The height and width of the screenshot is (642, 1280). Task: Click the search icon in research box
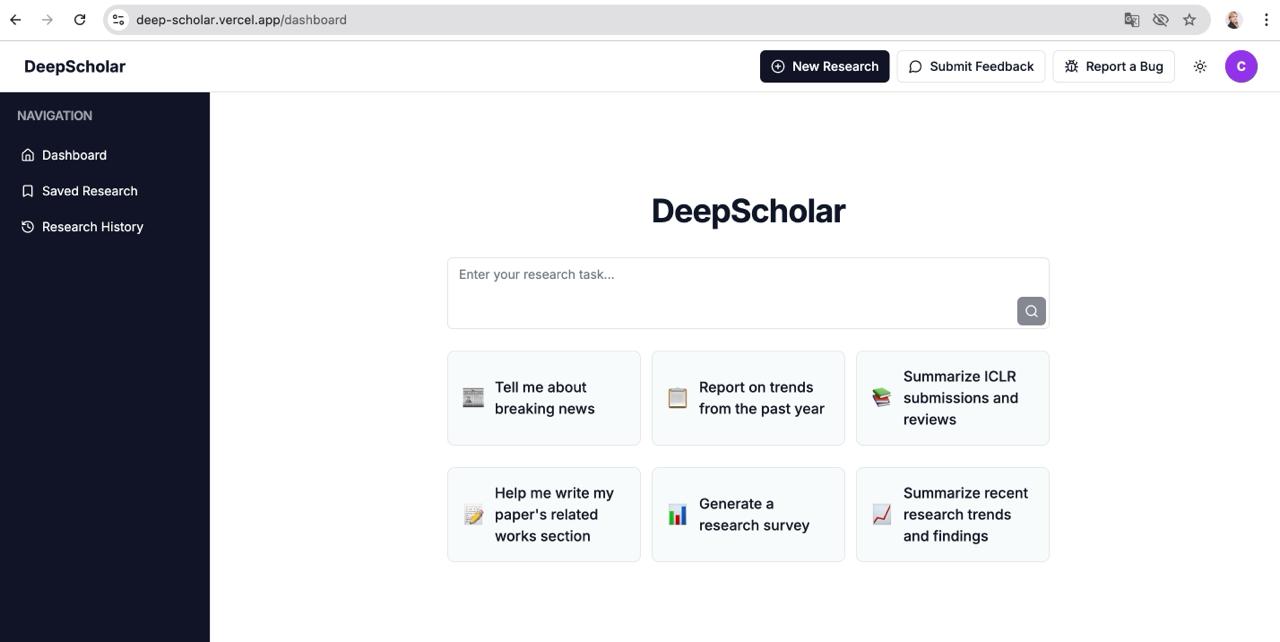pos(1031,311)
